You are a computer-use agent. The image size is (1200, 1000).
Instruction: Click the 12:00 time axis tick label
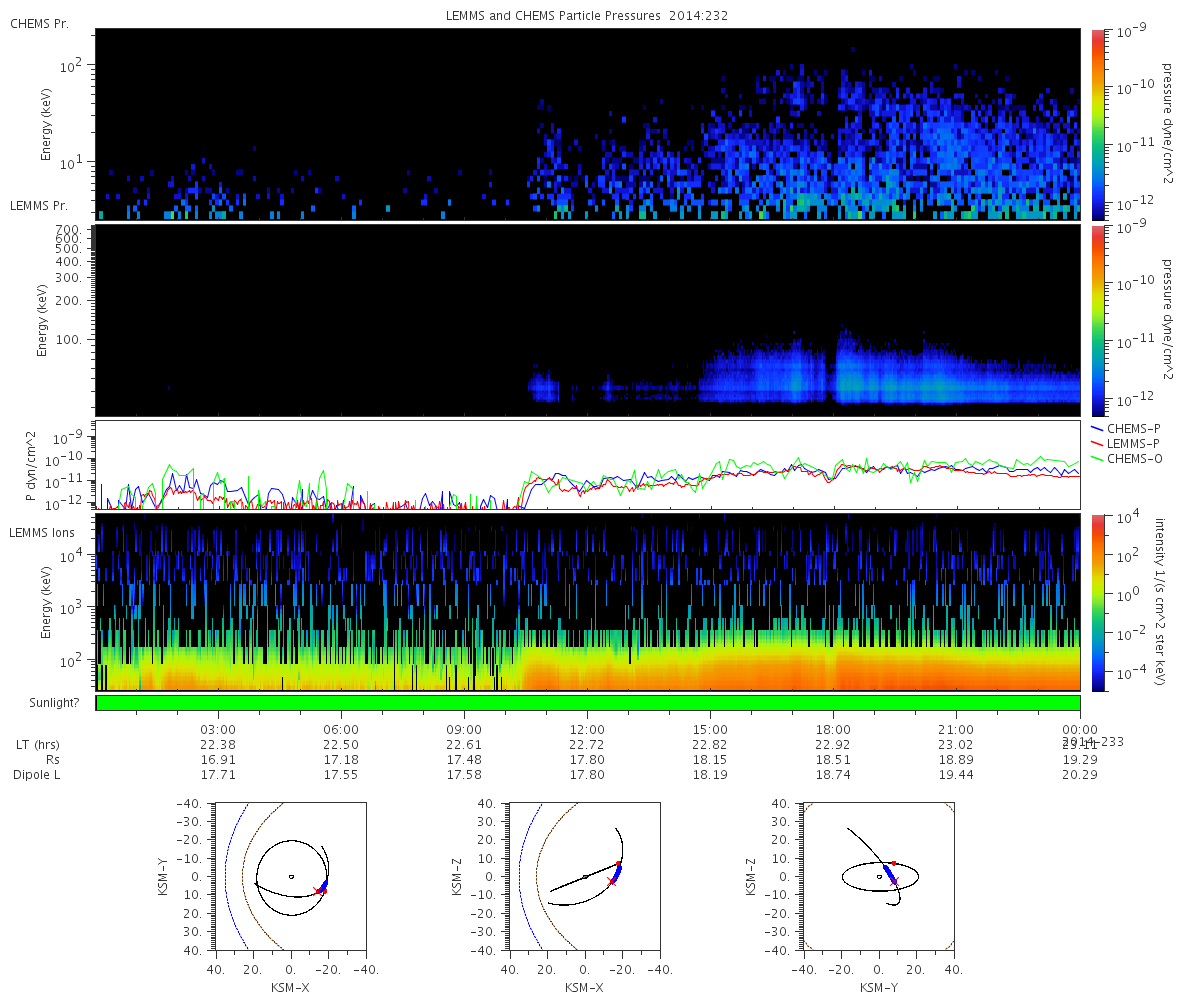click(587, 729)
